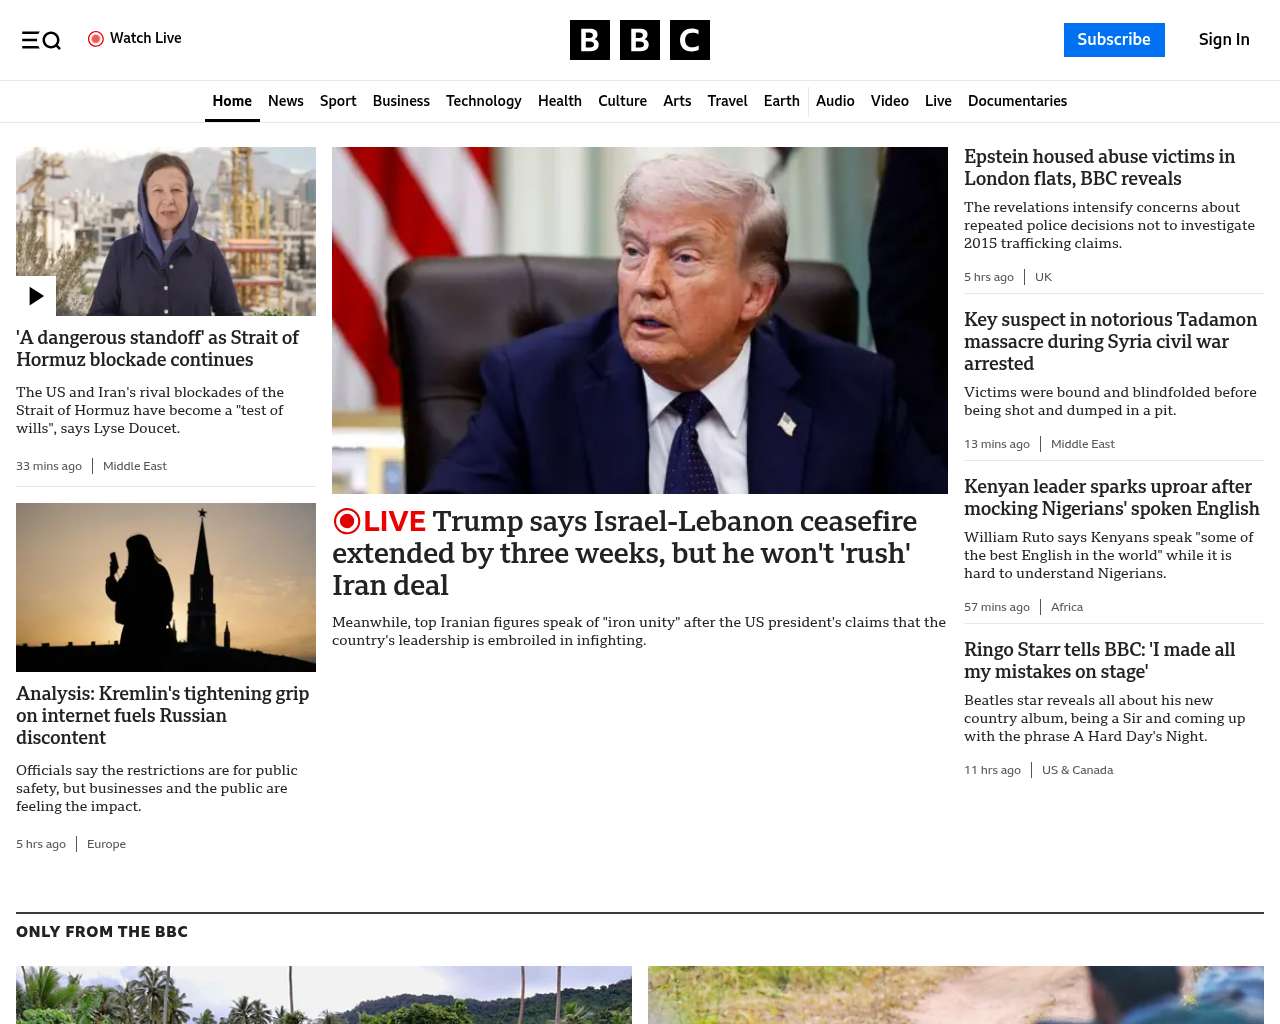Image resolution: width=1280 pixels, height=1024 pixels.
Task: Click the Subscribe button
Action: [x=1114, y=40]
